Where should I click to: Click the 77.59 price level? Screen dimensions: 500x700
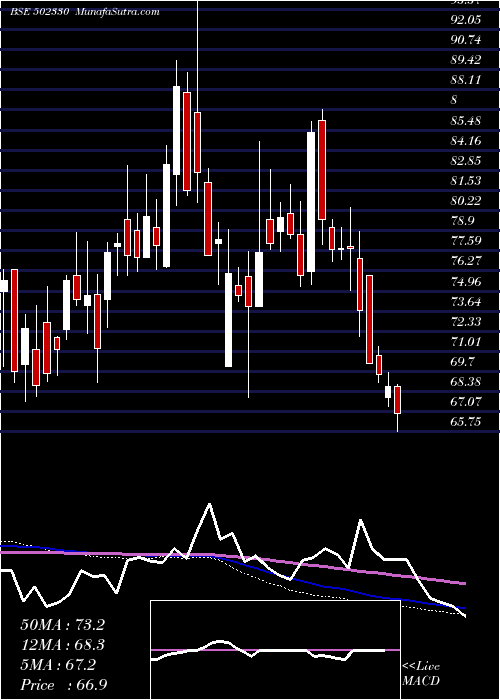coord(466,241)
